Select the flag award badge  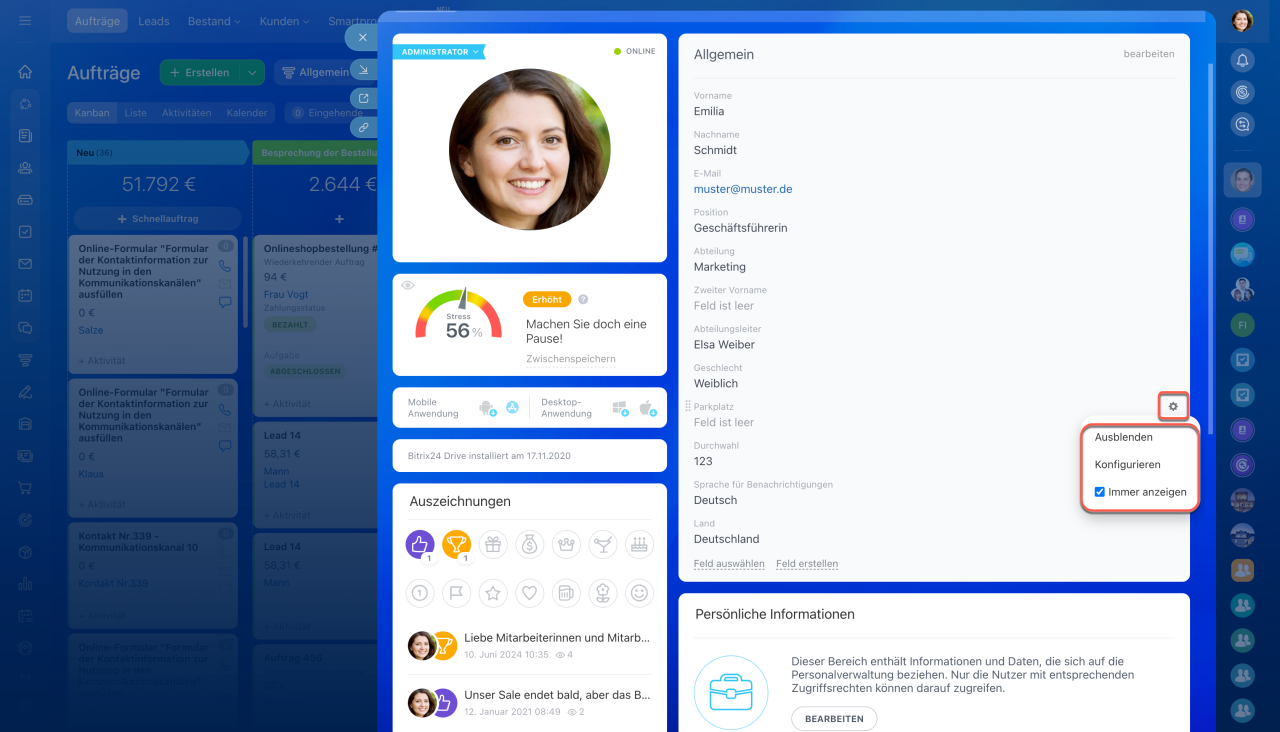coord(457,593)
